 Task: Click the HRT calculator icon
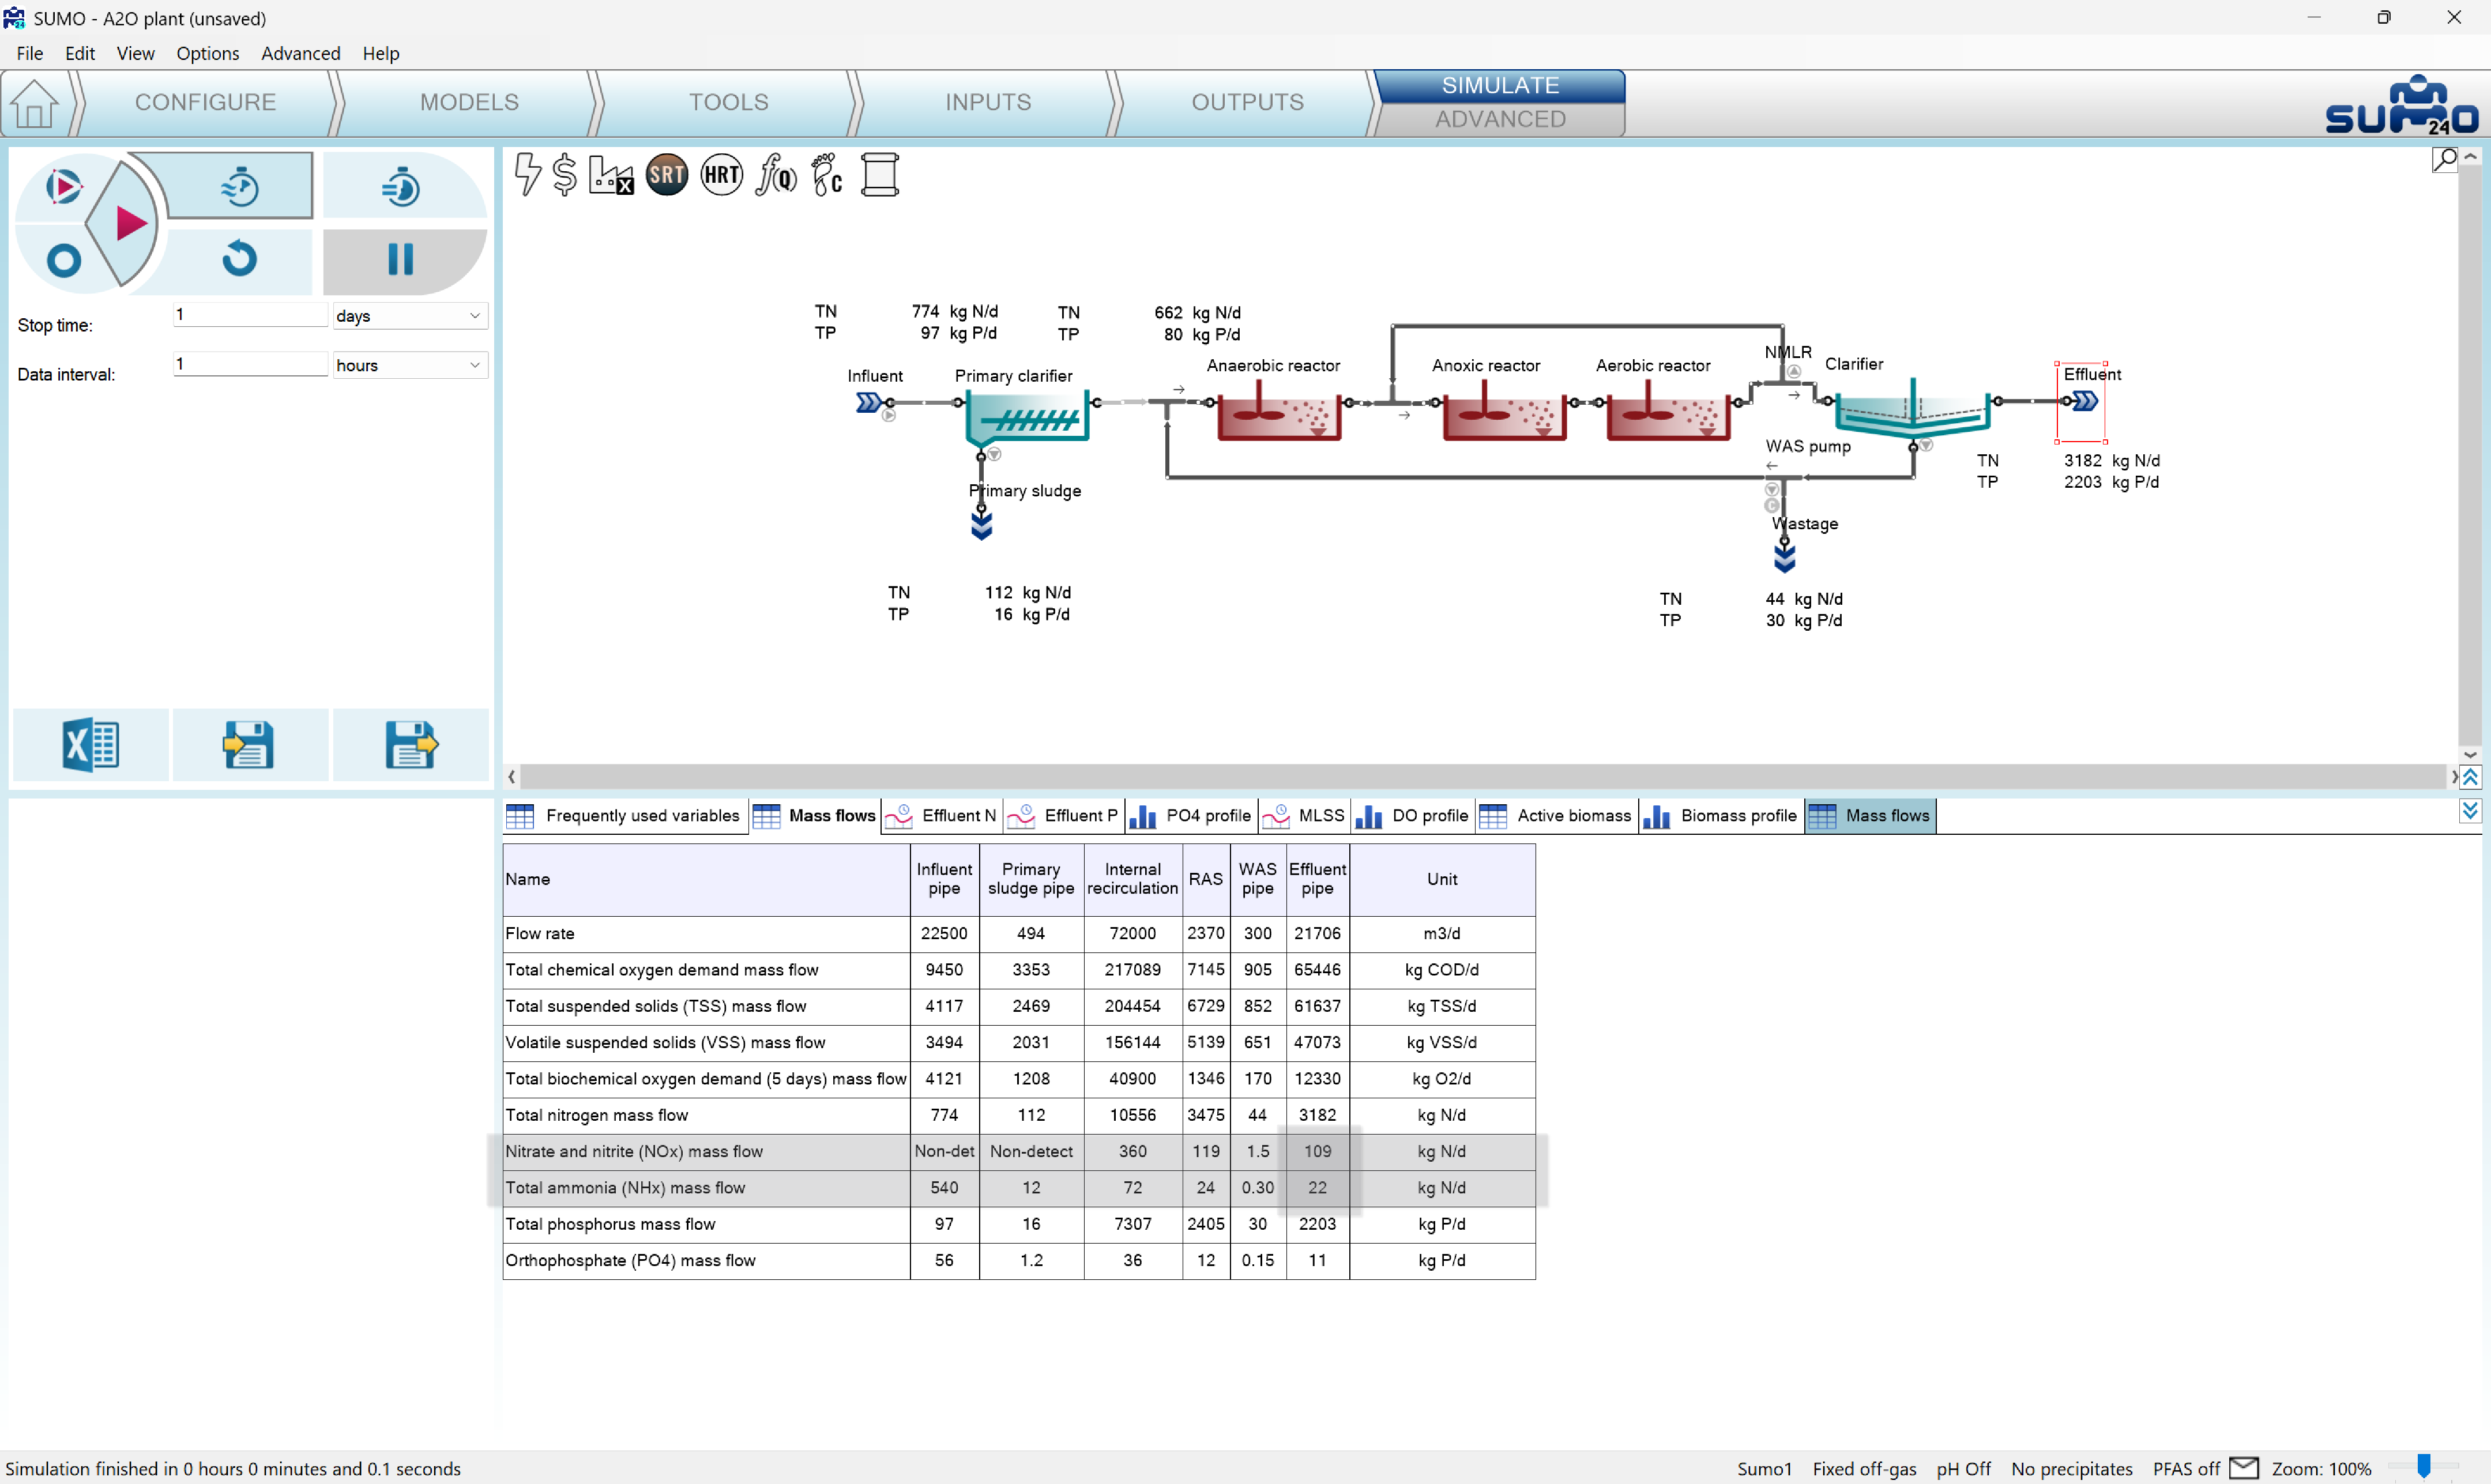pyautogui.click(x=721, y=176)
